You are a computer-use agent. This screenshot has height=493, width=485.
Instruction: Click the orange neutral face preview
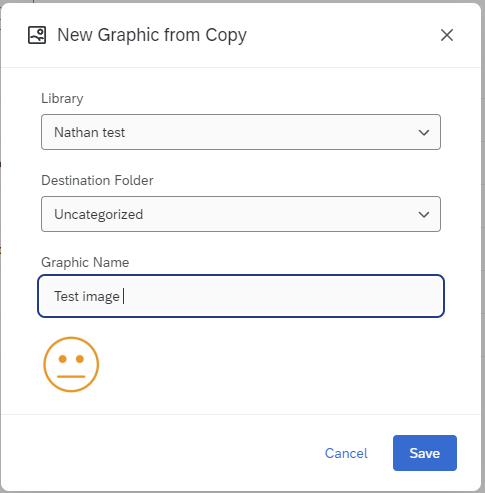pyautogui.click(x=71, y=364)
